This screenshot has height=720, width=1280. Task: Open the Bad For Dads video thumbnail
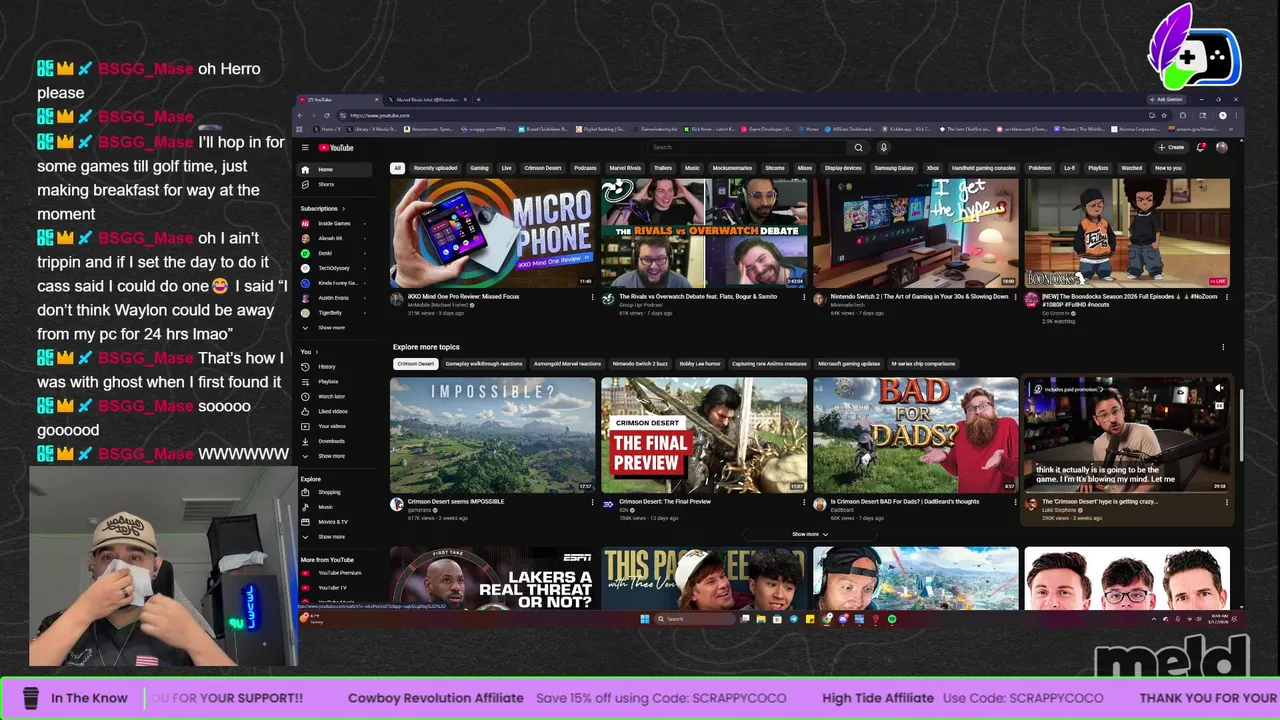click(915, 435)
